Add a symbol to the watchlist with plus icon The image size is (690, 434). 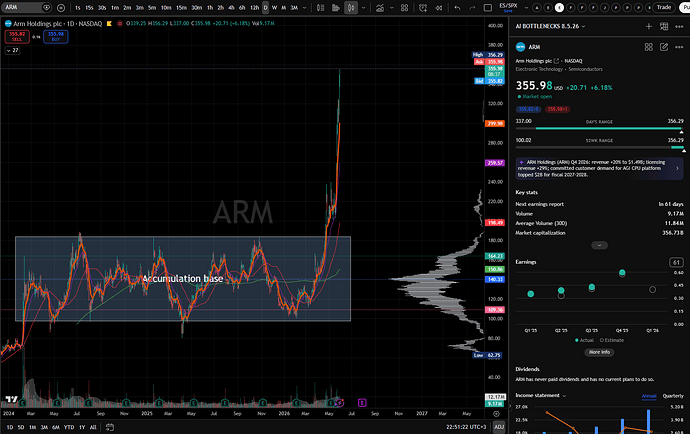649,26
